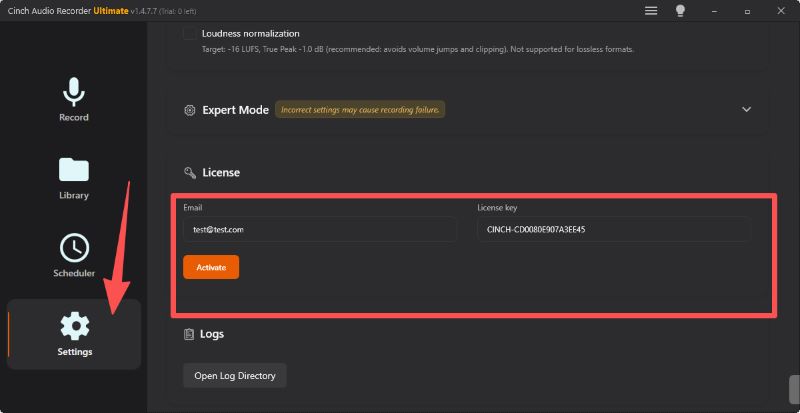Open Log Directory button
Viewport: 800px width, 413px height.
tap(235, 375)
